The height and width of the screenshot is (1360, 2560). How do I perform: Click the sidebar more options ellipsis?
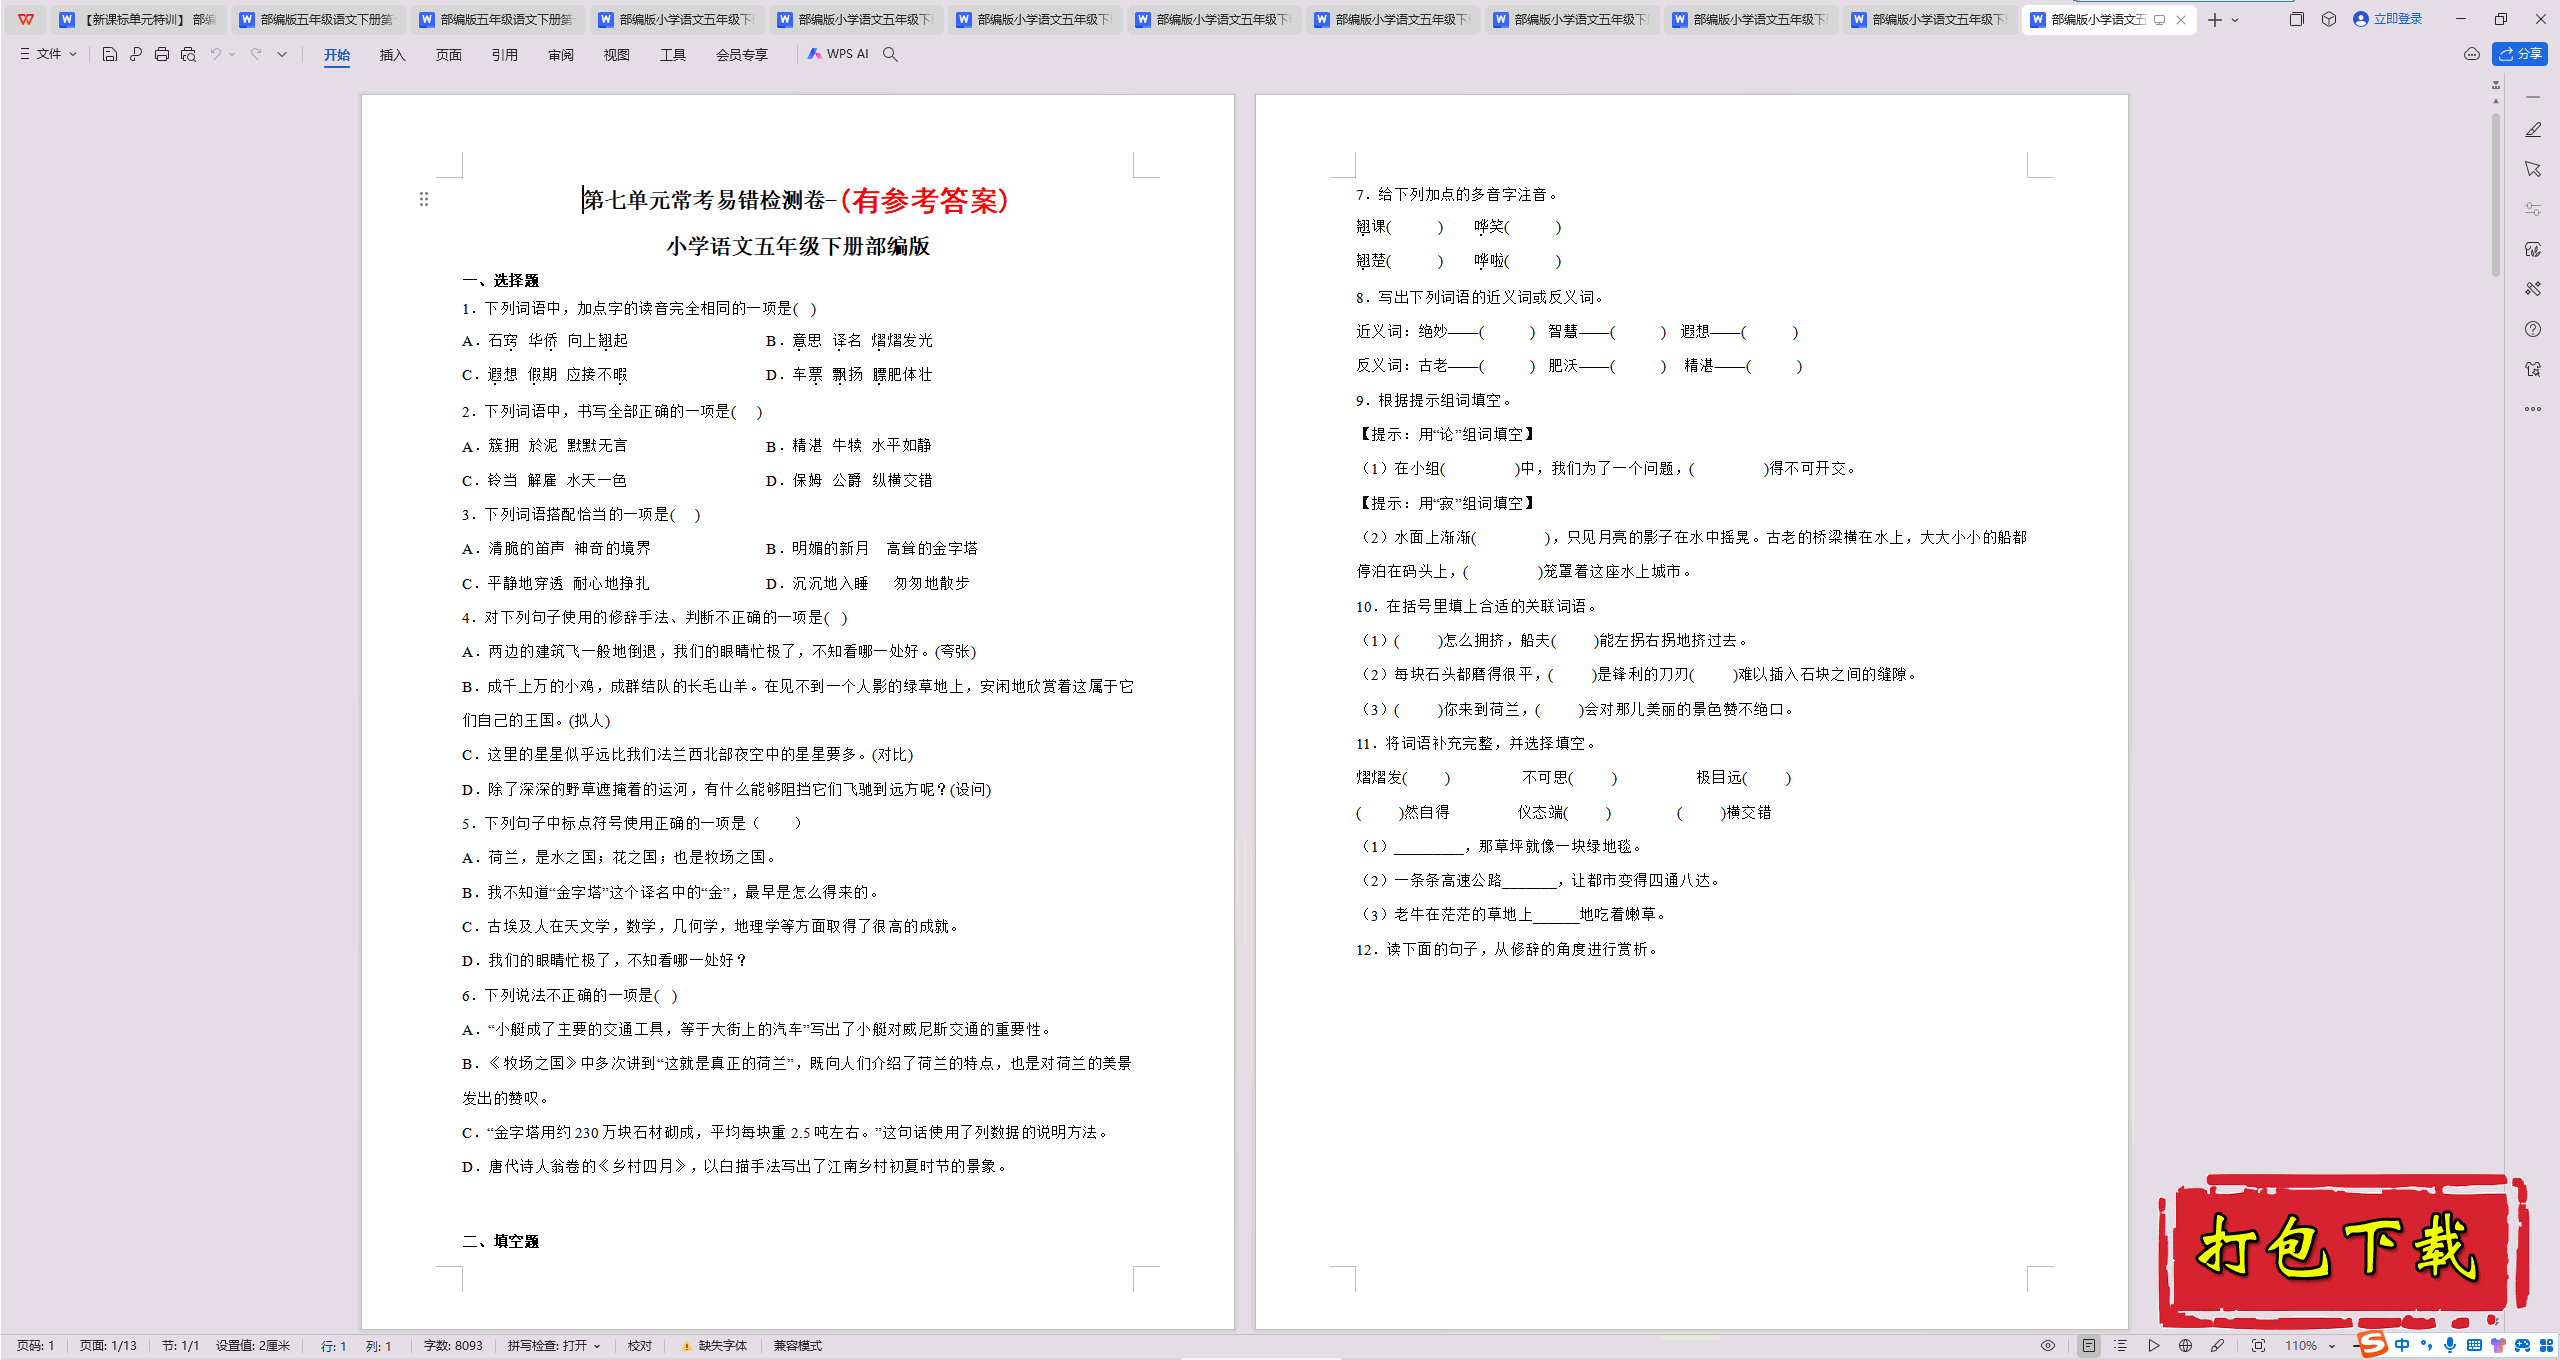[2533, 409]
